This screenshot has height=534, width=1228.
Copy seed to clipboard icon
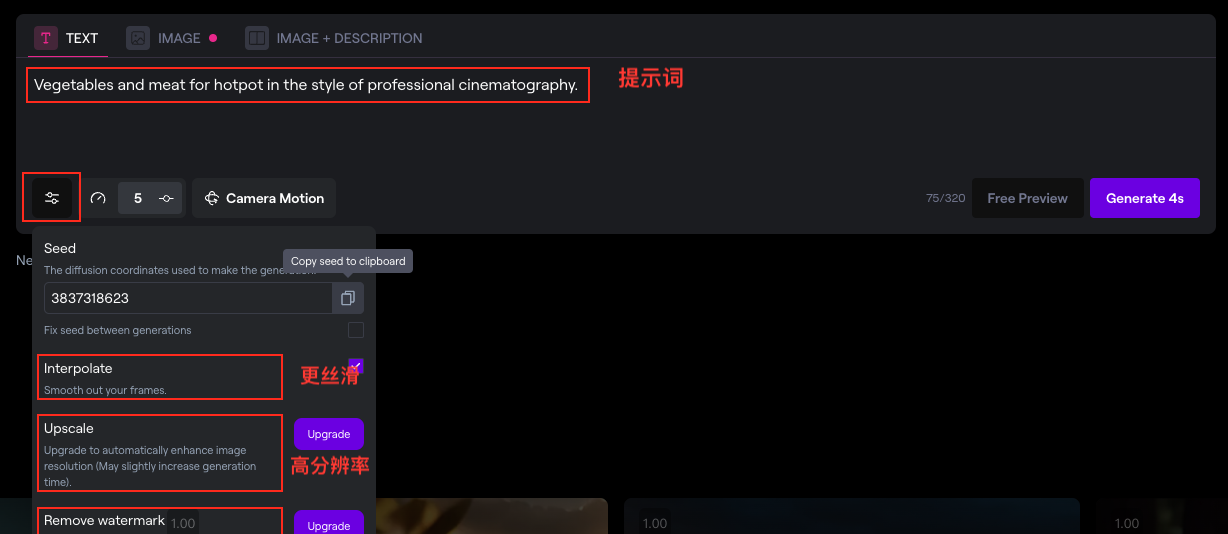pos(348,298)
